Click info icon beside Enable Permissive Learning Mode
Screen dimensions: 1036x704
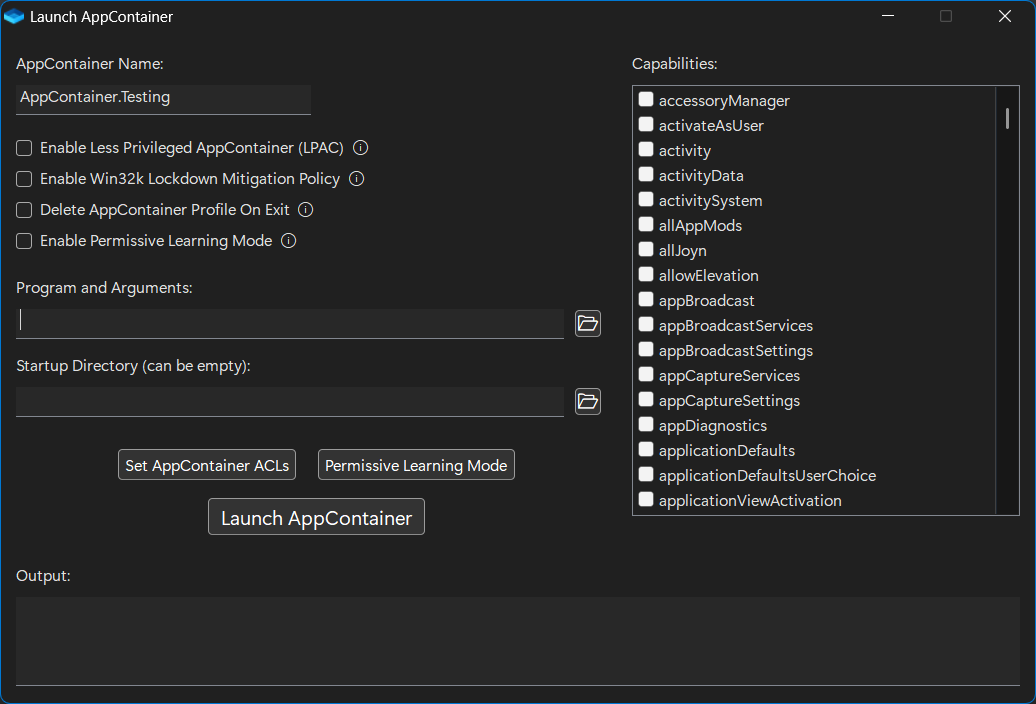point(288,241)
